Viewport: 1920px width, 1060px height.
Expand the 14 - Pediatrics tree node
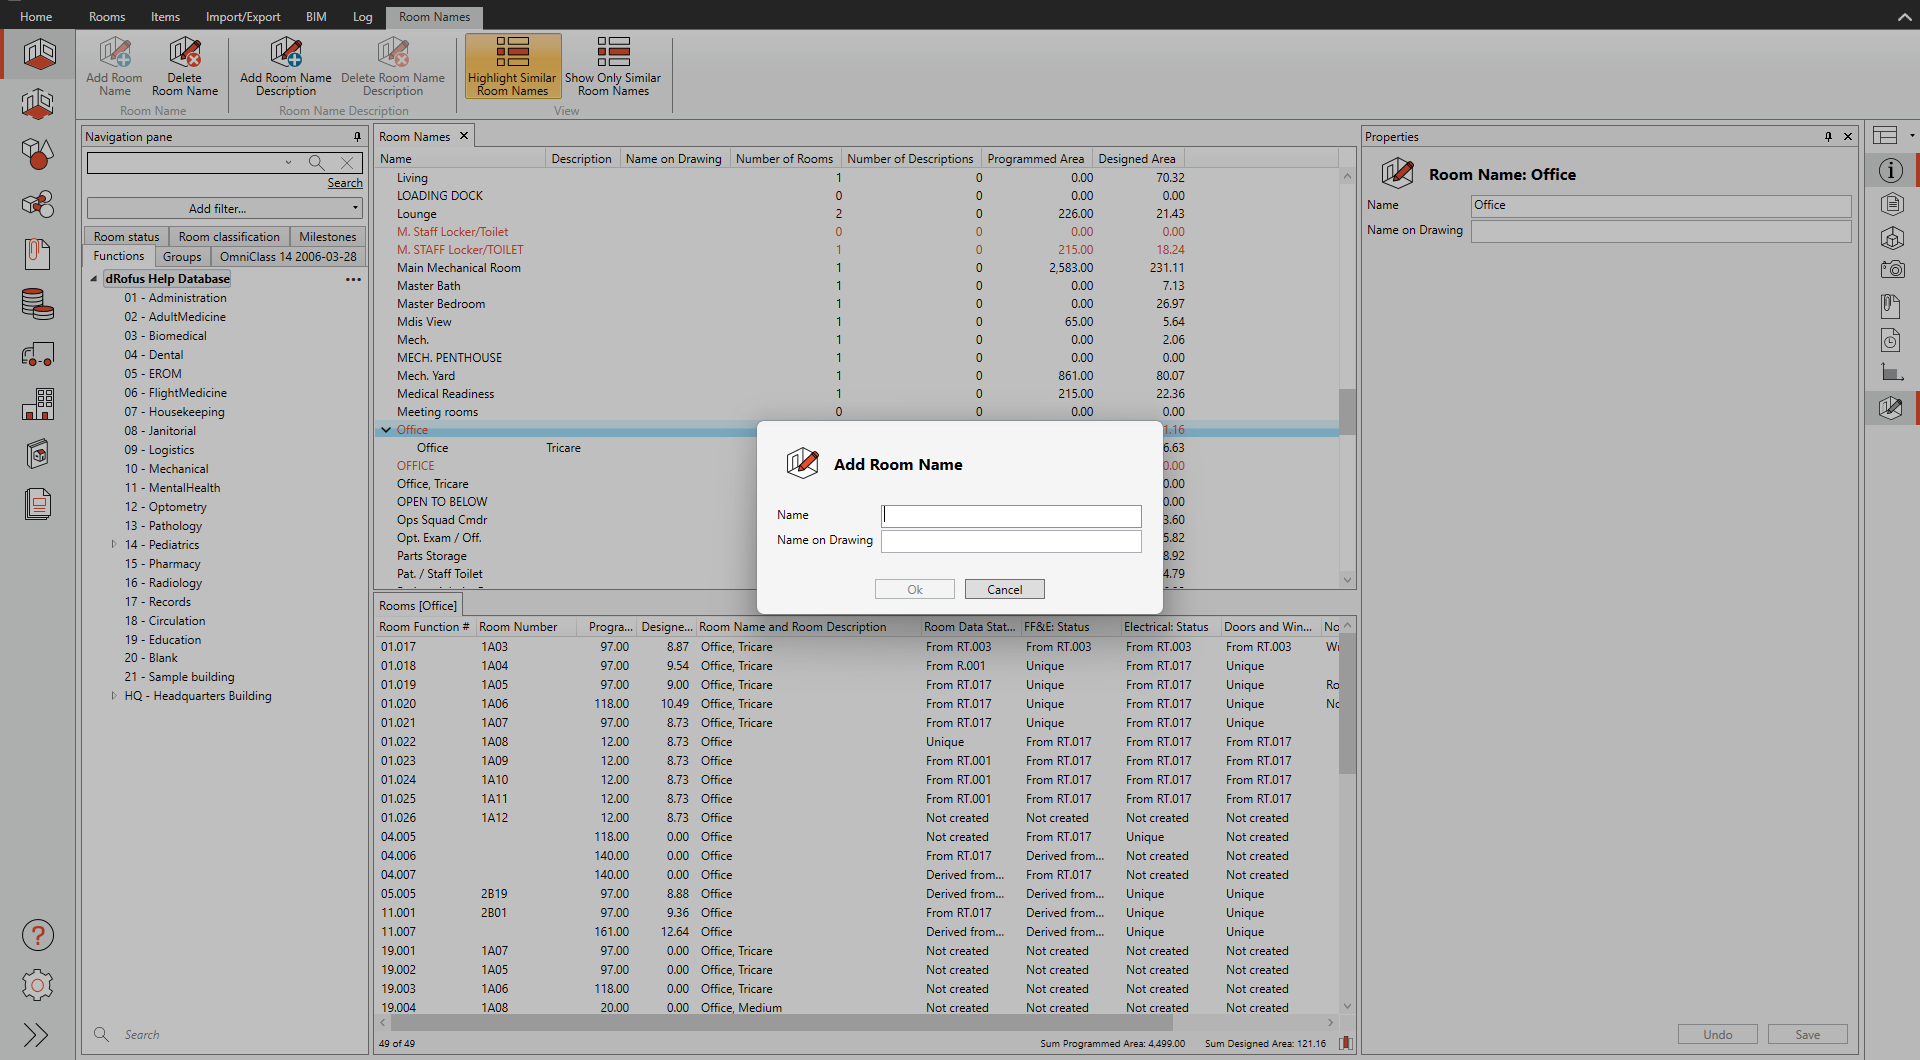click(x=114, y=545)
